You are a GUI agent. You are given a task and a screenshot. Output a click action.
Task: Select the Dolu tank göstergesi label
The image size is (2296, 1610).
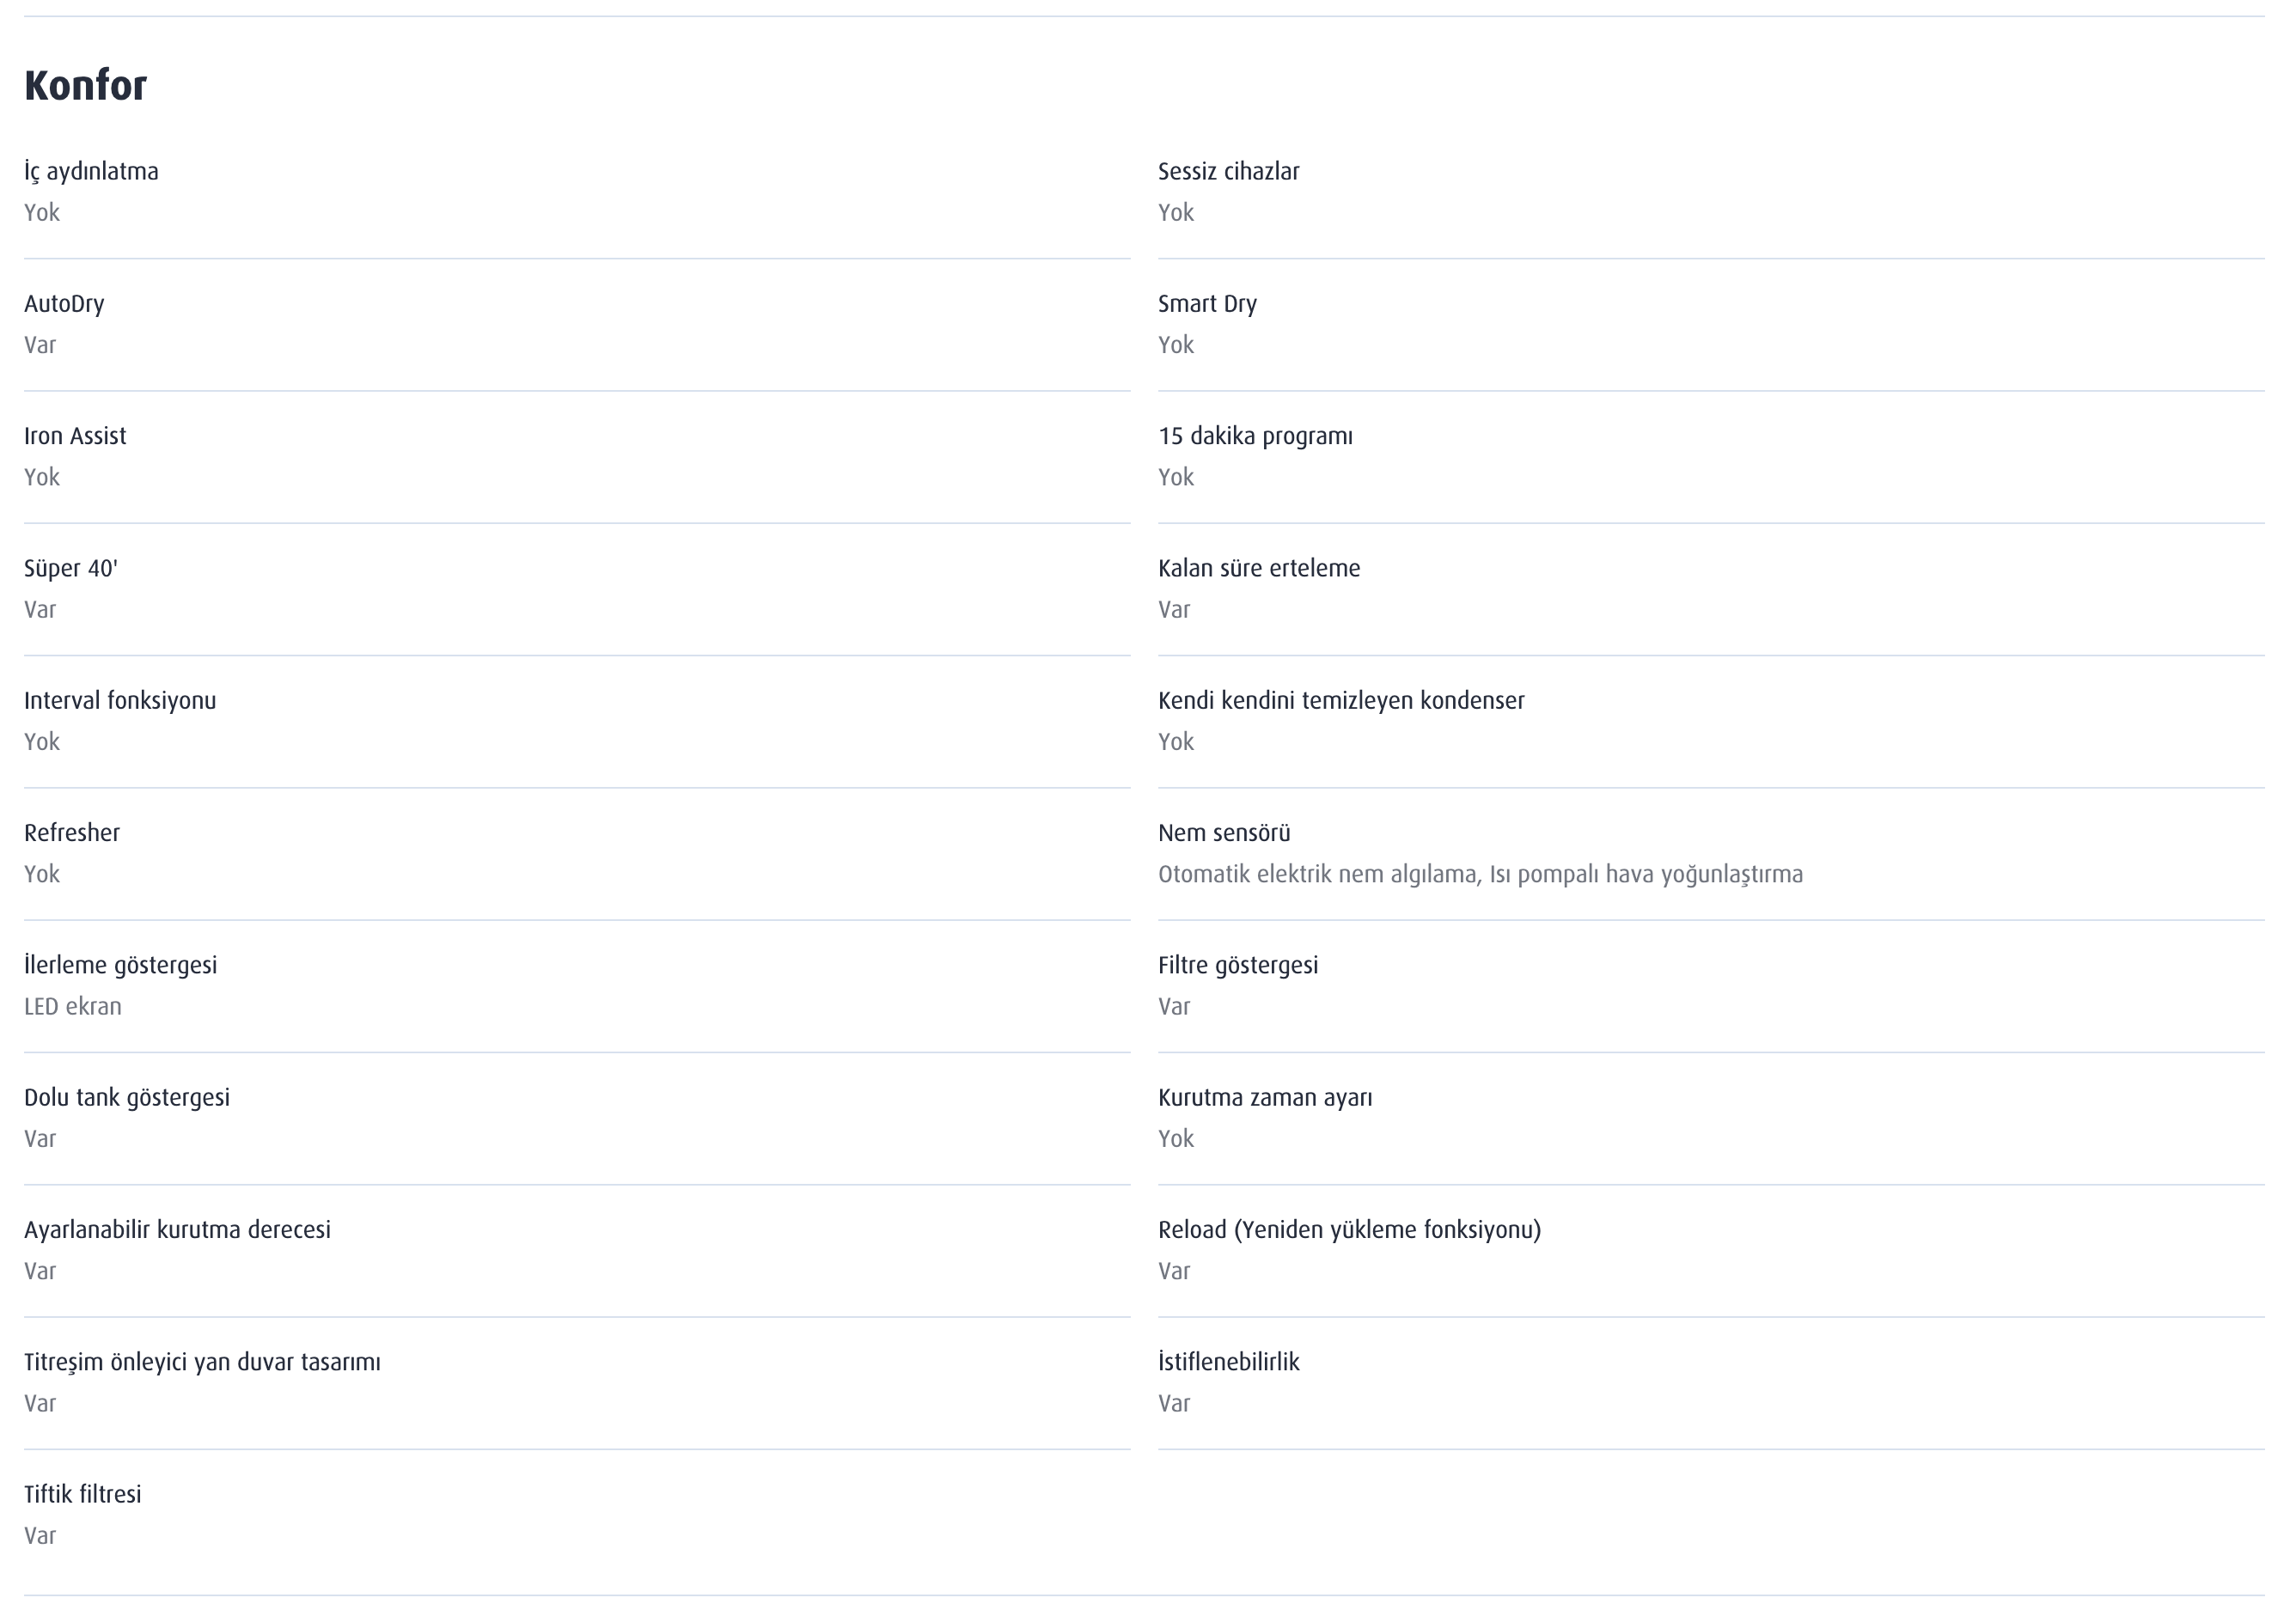[x=127, y=1098]
